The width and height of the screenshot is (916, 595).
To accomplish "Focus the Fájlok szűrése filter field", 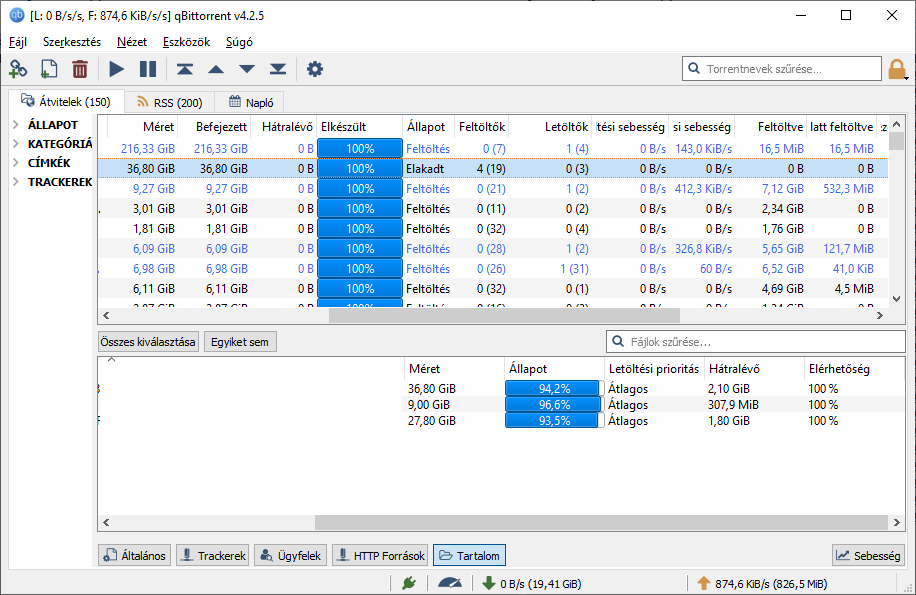I will tap(756, 342).
